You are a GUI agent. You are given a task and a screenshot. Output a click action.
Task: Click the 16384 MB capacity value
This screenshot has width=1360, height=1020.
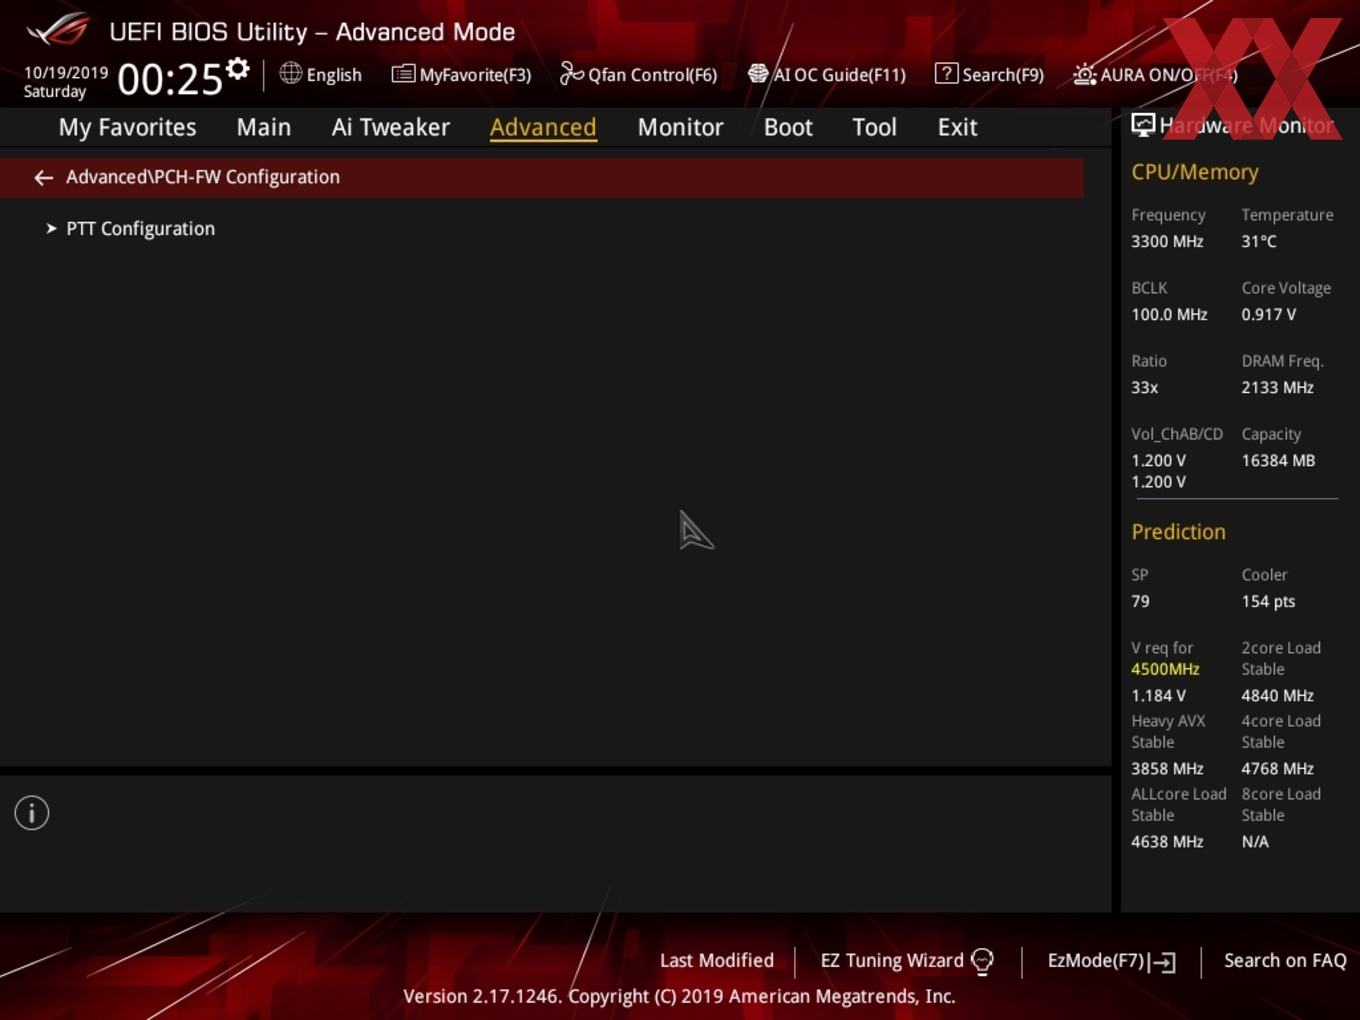click(1278, 461)
